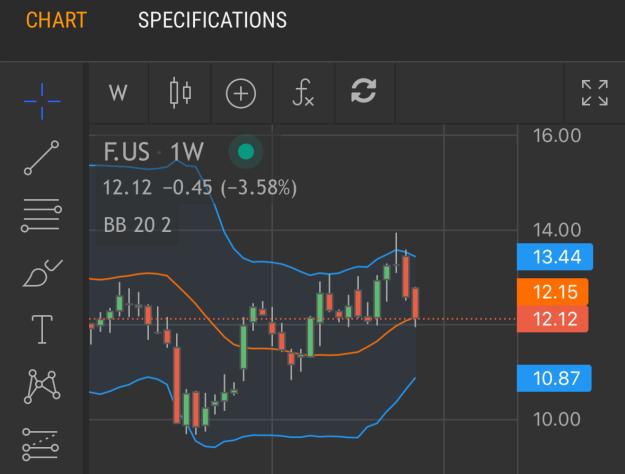
Task: Switch to the SPECIFICATIONS tab
Action: (x=212, y=20)
